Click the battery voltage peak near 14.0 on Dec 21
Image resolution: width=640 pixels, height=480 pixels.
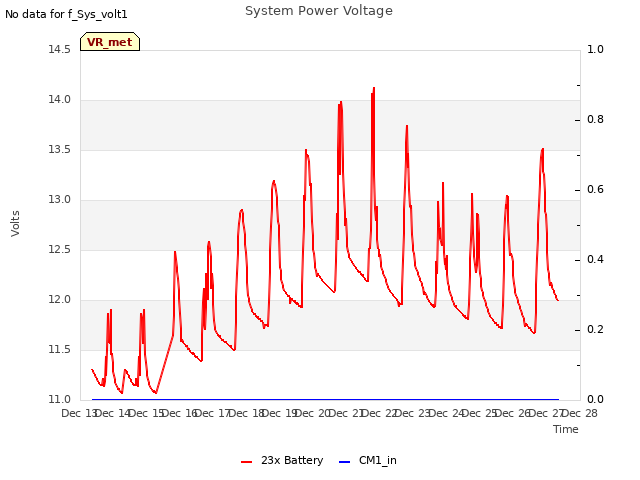coord(341,102)
